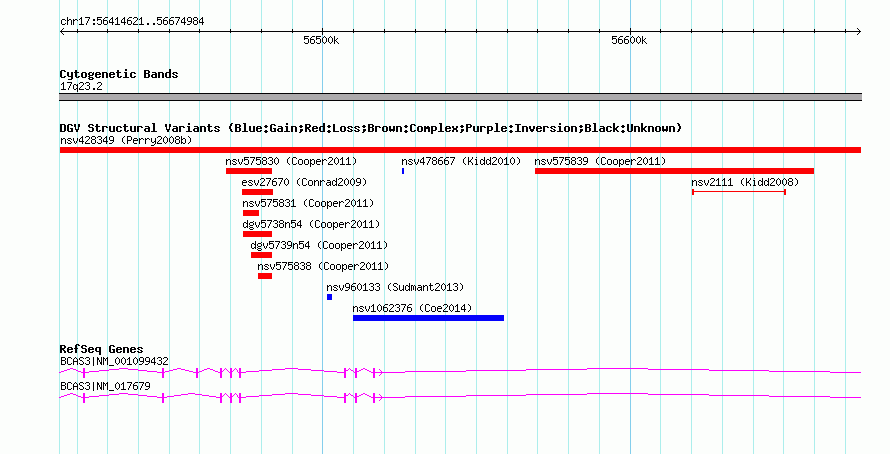The height and width of the screenshot is (454, 890).
Task: Click the ruler's left arrowhead
Action: (x=62, y=32)
